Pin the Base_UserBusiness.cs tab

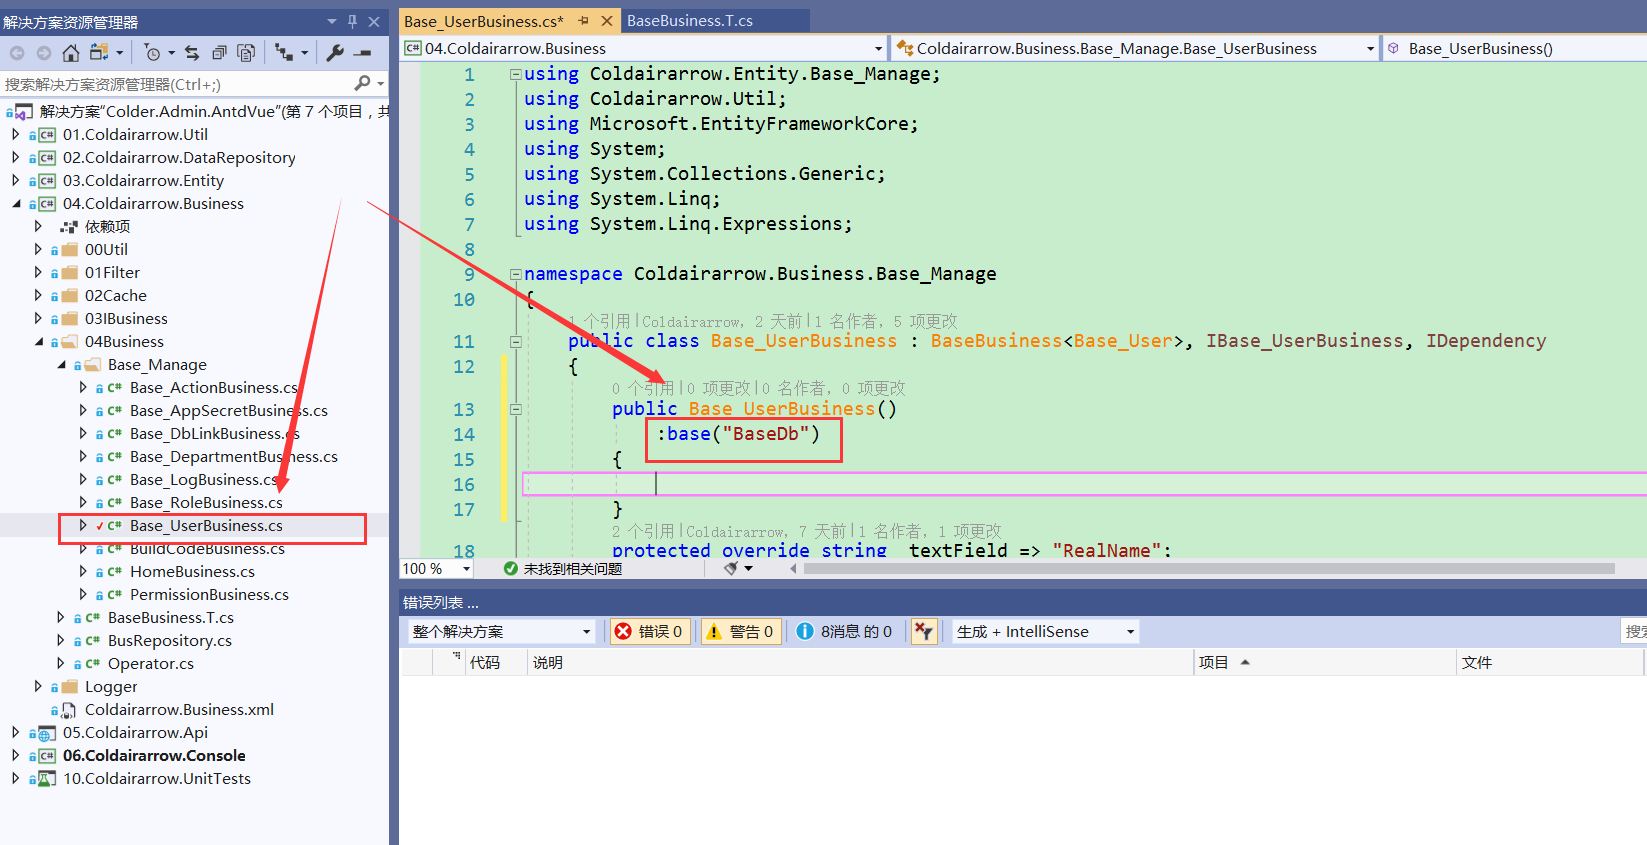coord(583,21)
